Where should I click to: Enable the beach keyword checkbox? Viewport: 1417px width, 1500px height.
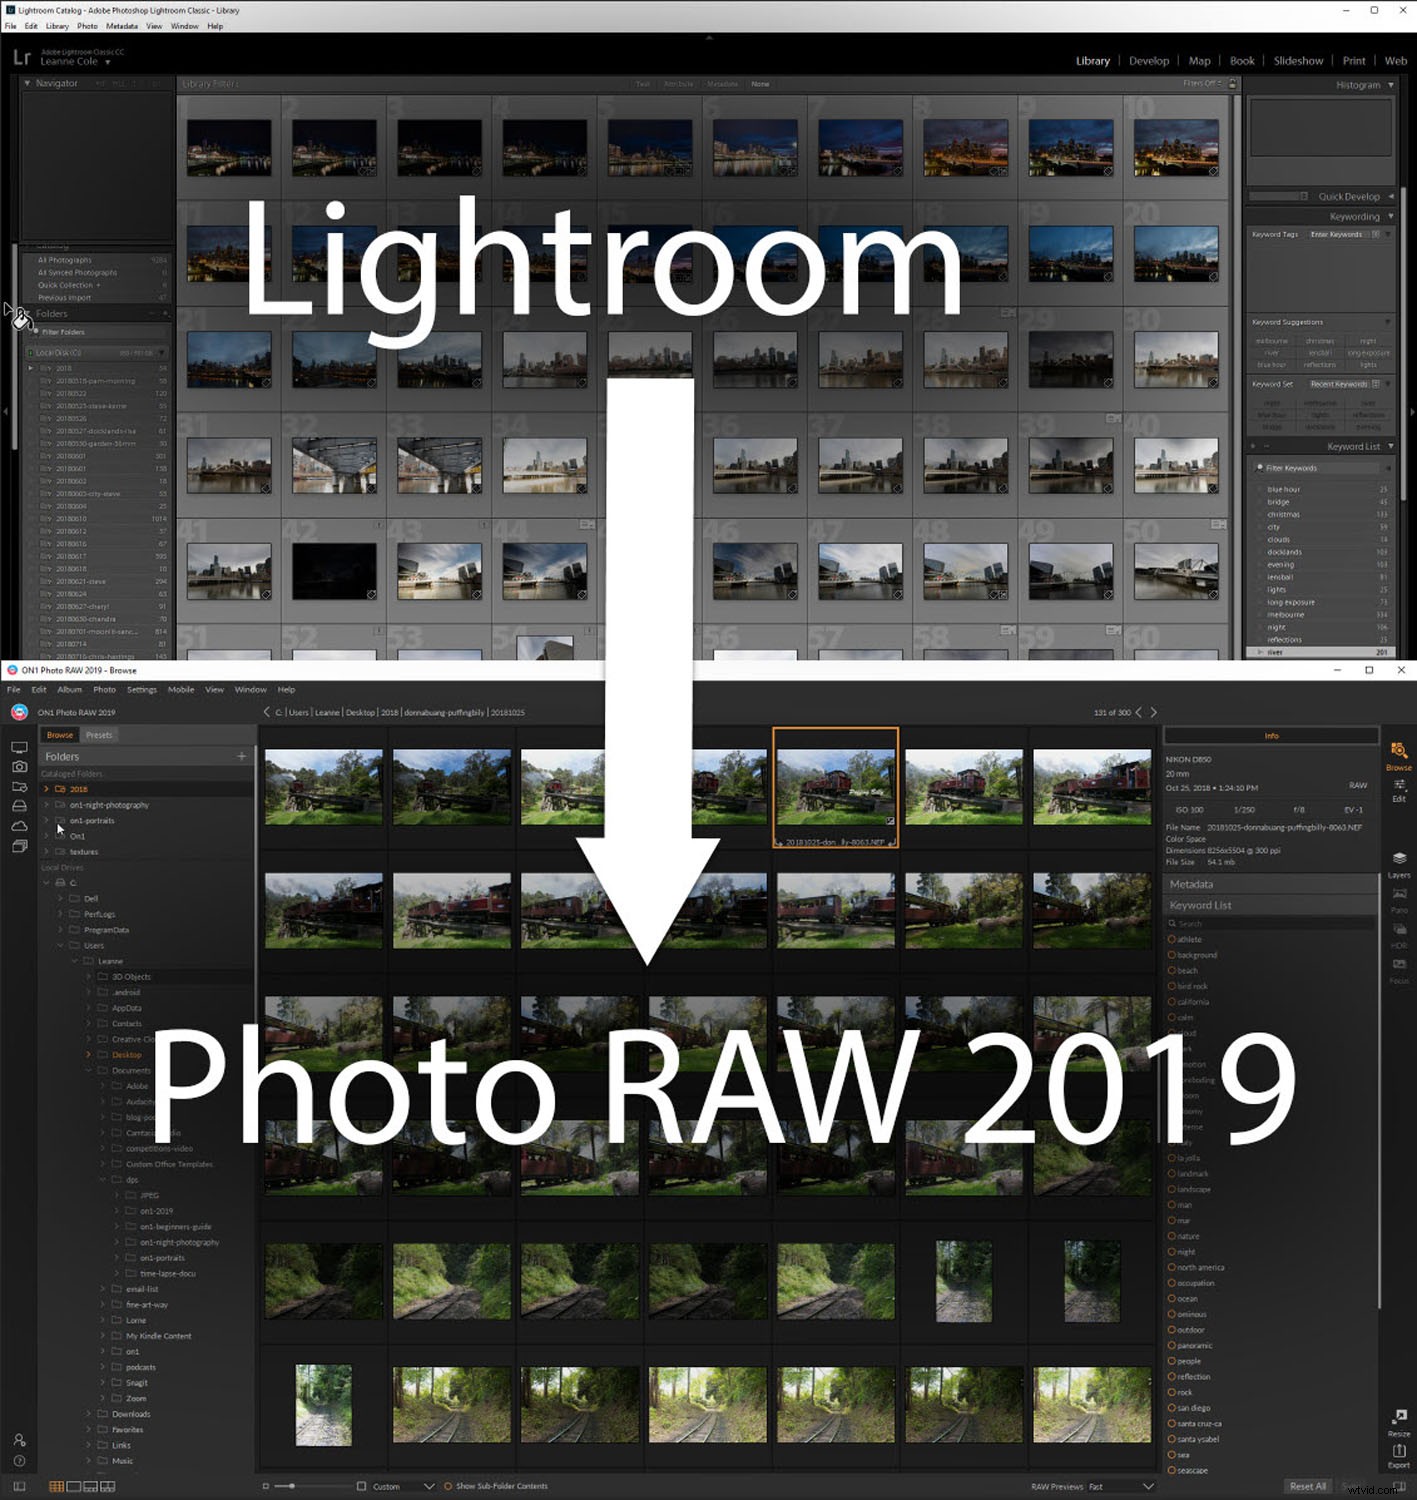[x=1172, y=970]
